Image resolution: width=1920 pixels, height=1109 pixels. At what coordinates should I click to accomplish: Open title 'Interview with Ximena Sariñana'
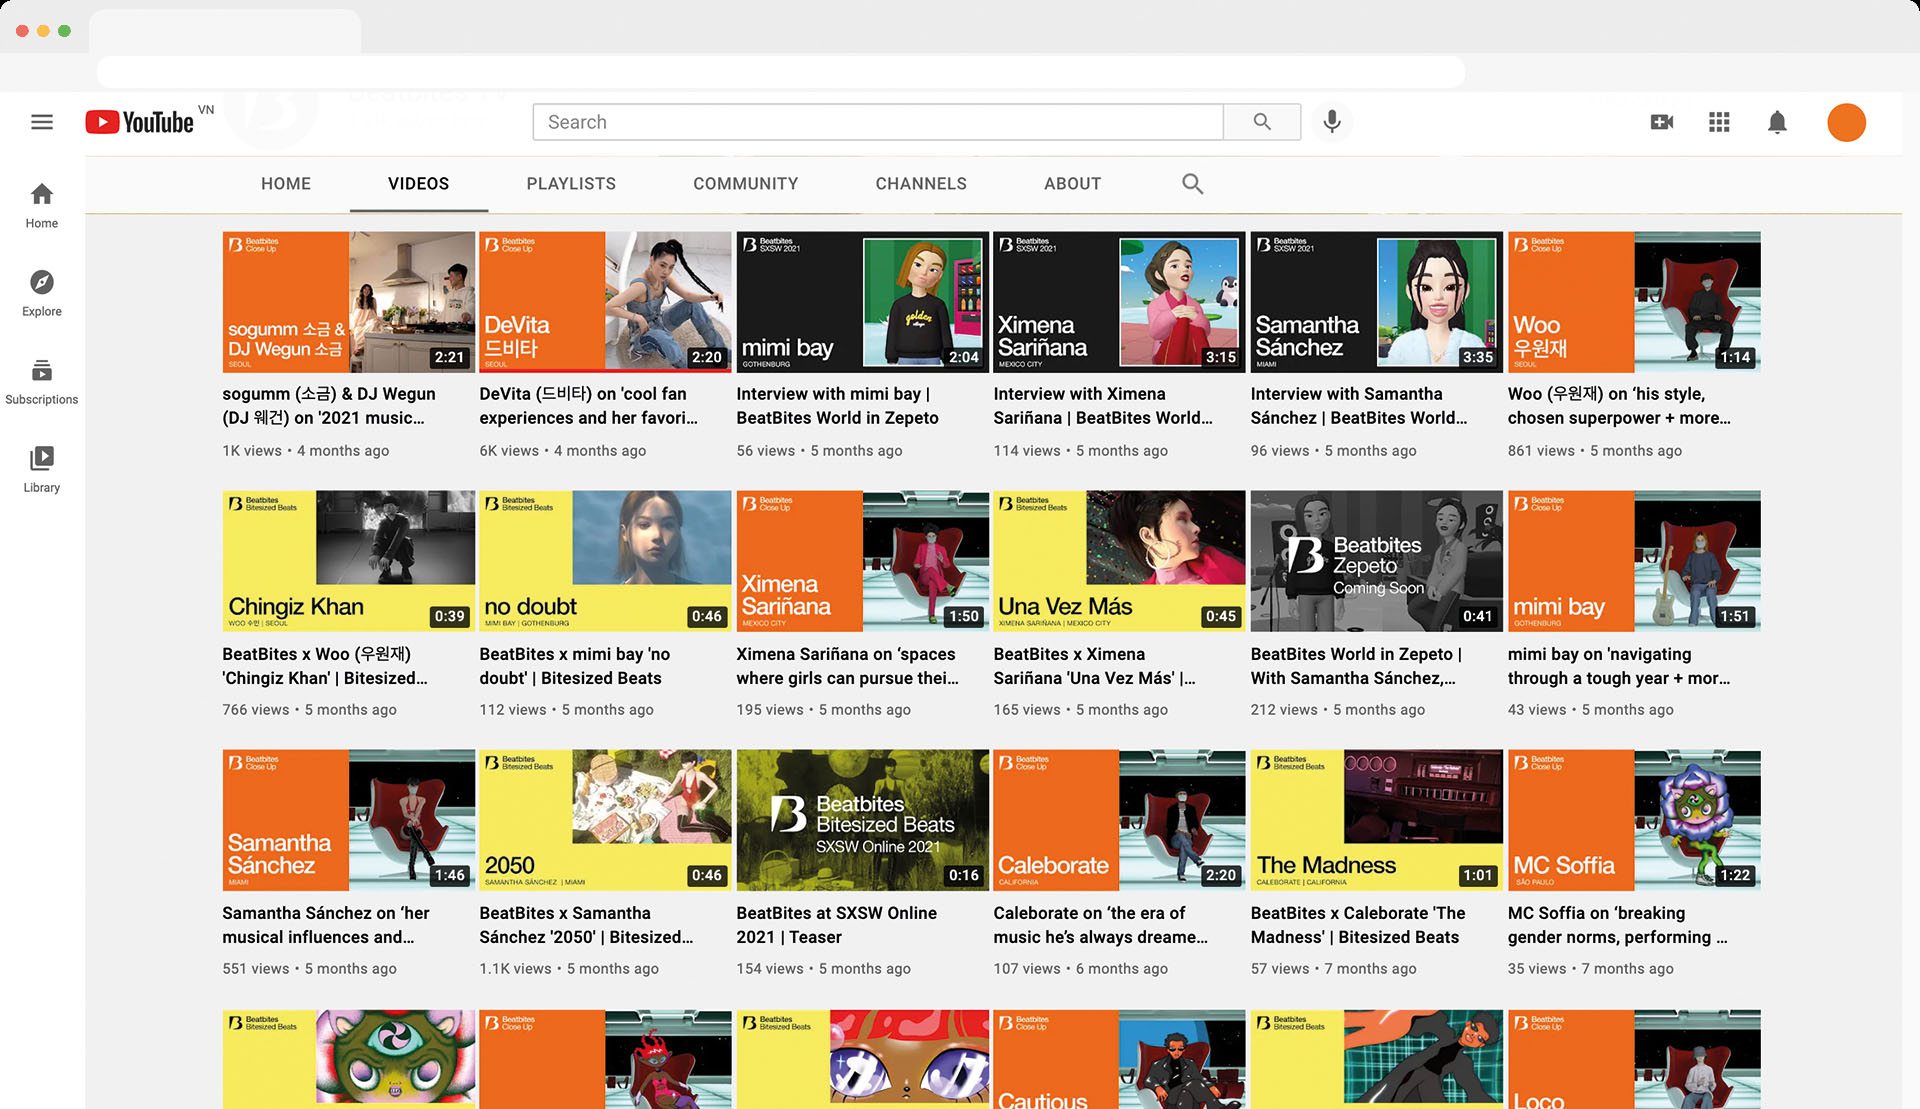pyautogui.click(x=1103, y=406)
